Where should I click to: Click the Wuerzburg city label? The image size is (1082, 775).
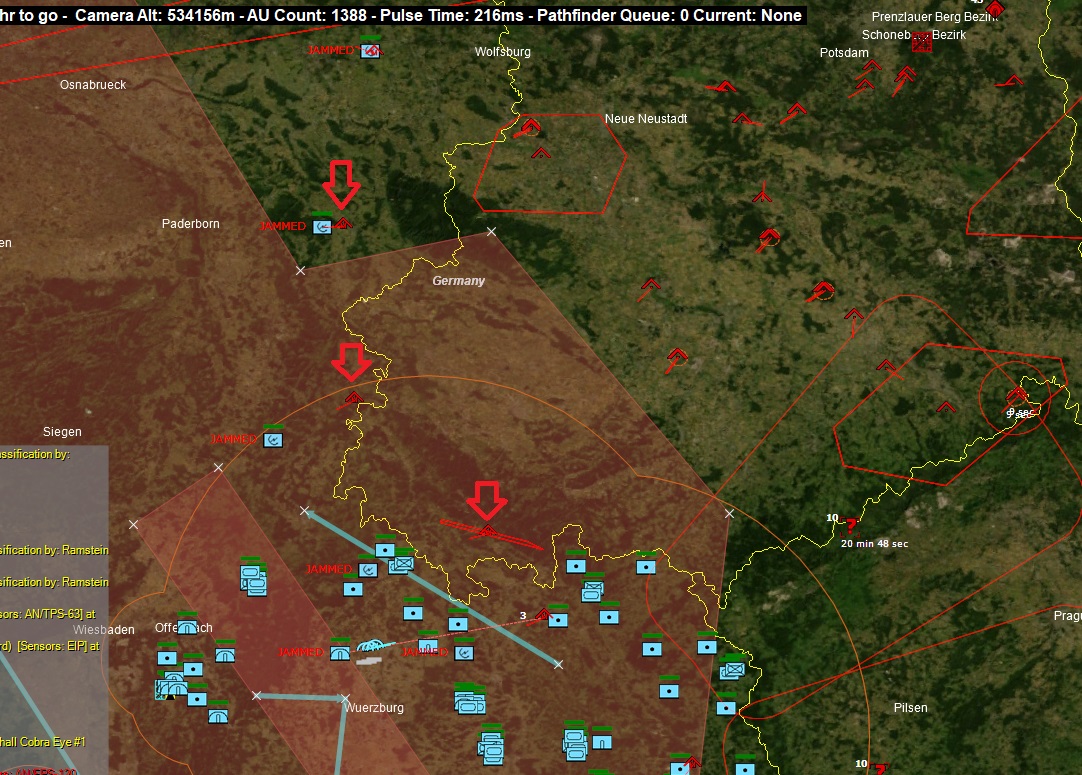374,707
